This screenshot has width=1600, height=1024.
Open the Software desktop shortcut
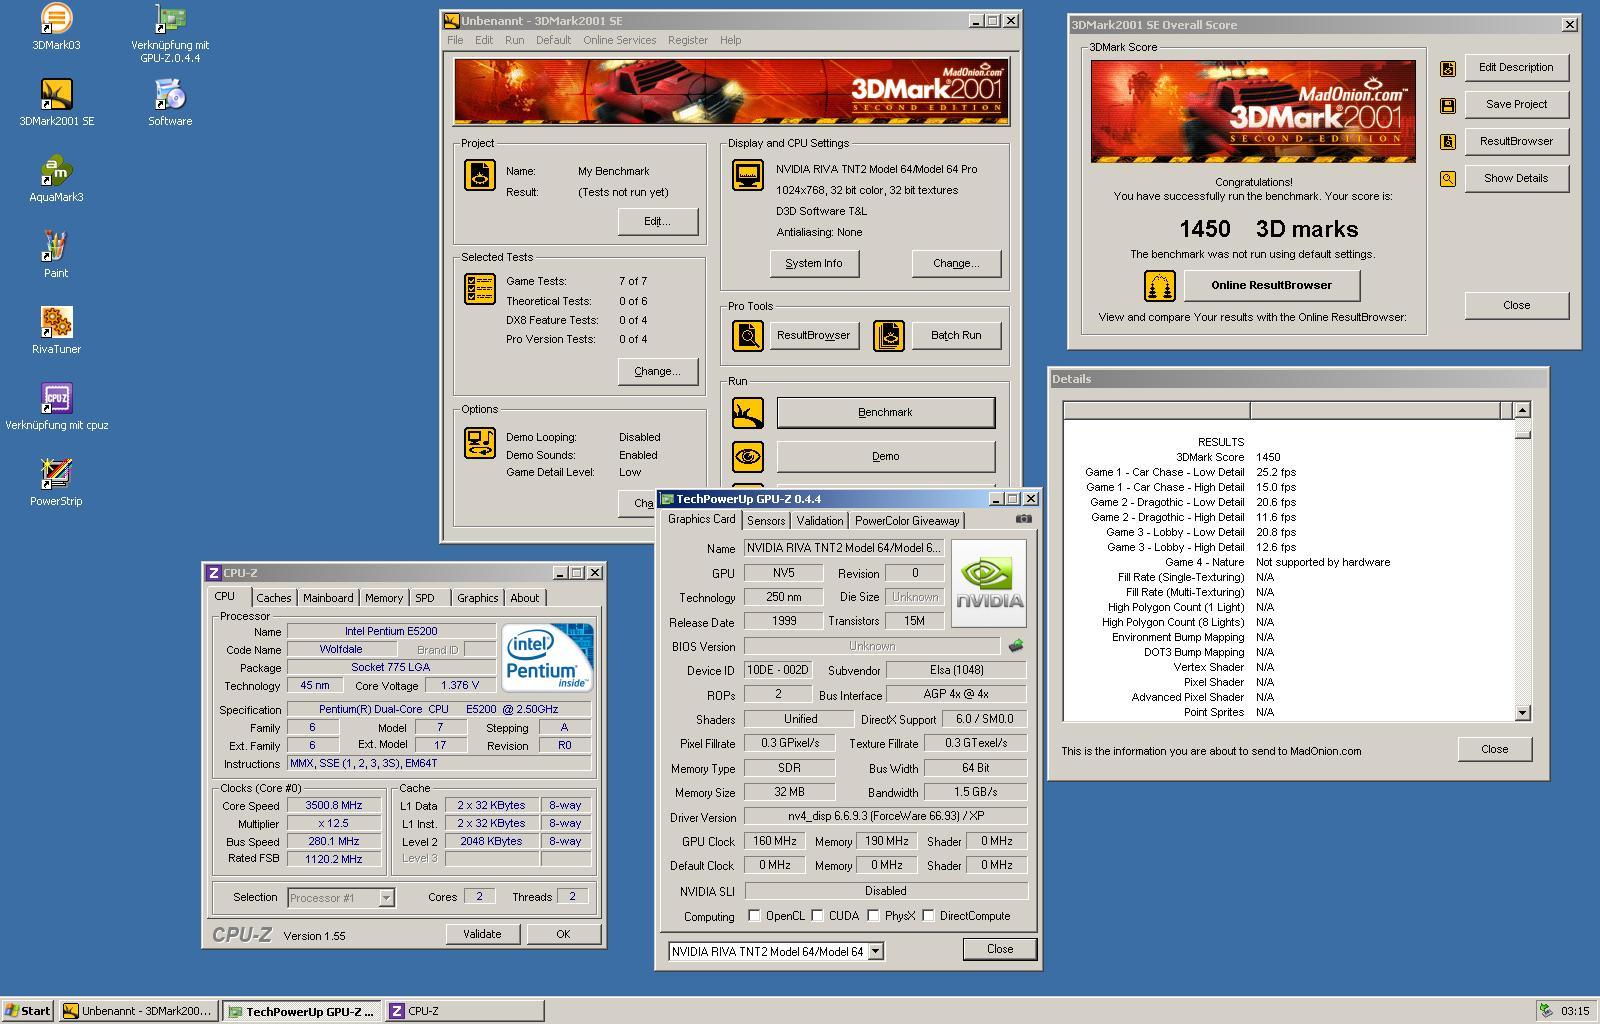click(x=170, y=103)
